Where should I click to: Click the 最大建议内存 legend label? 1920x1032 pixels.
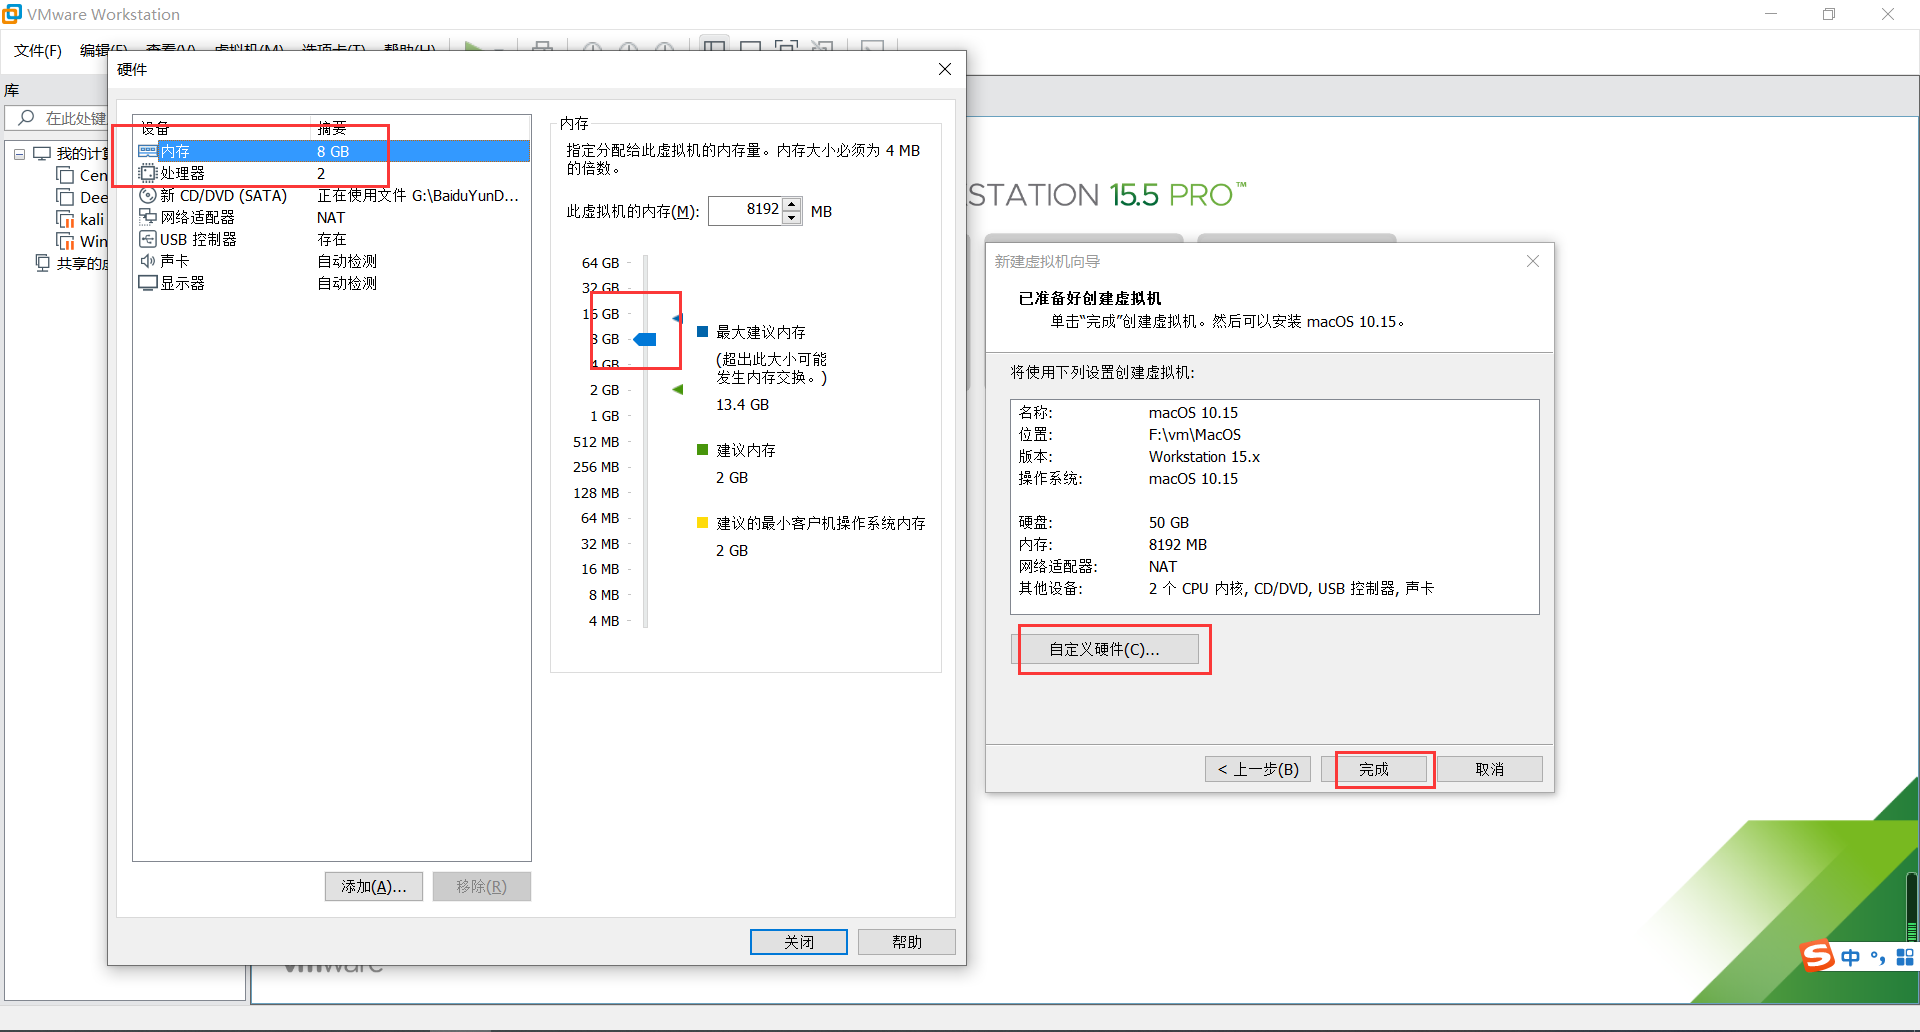(x=761, y=332)
